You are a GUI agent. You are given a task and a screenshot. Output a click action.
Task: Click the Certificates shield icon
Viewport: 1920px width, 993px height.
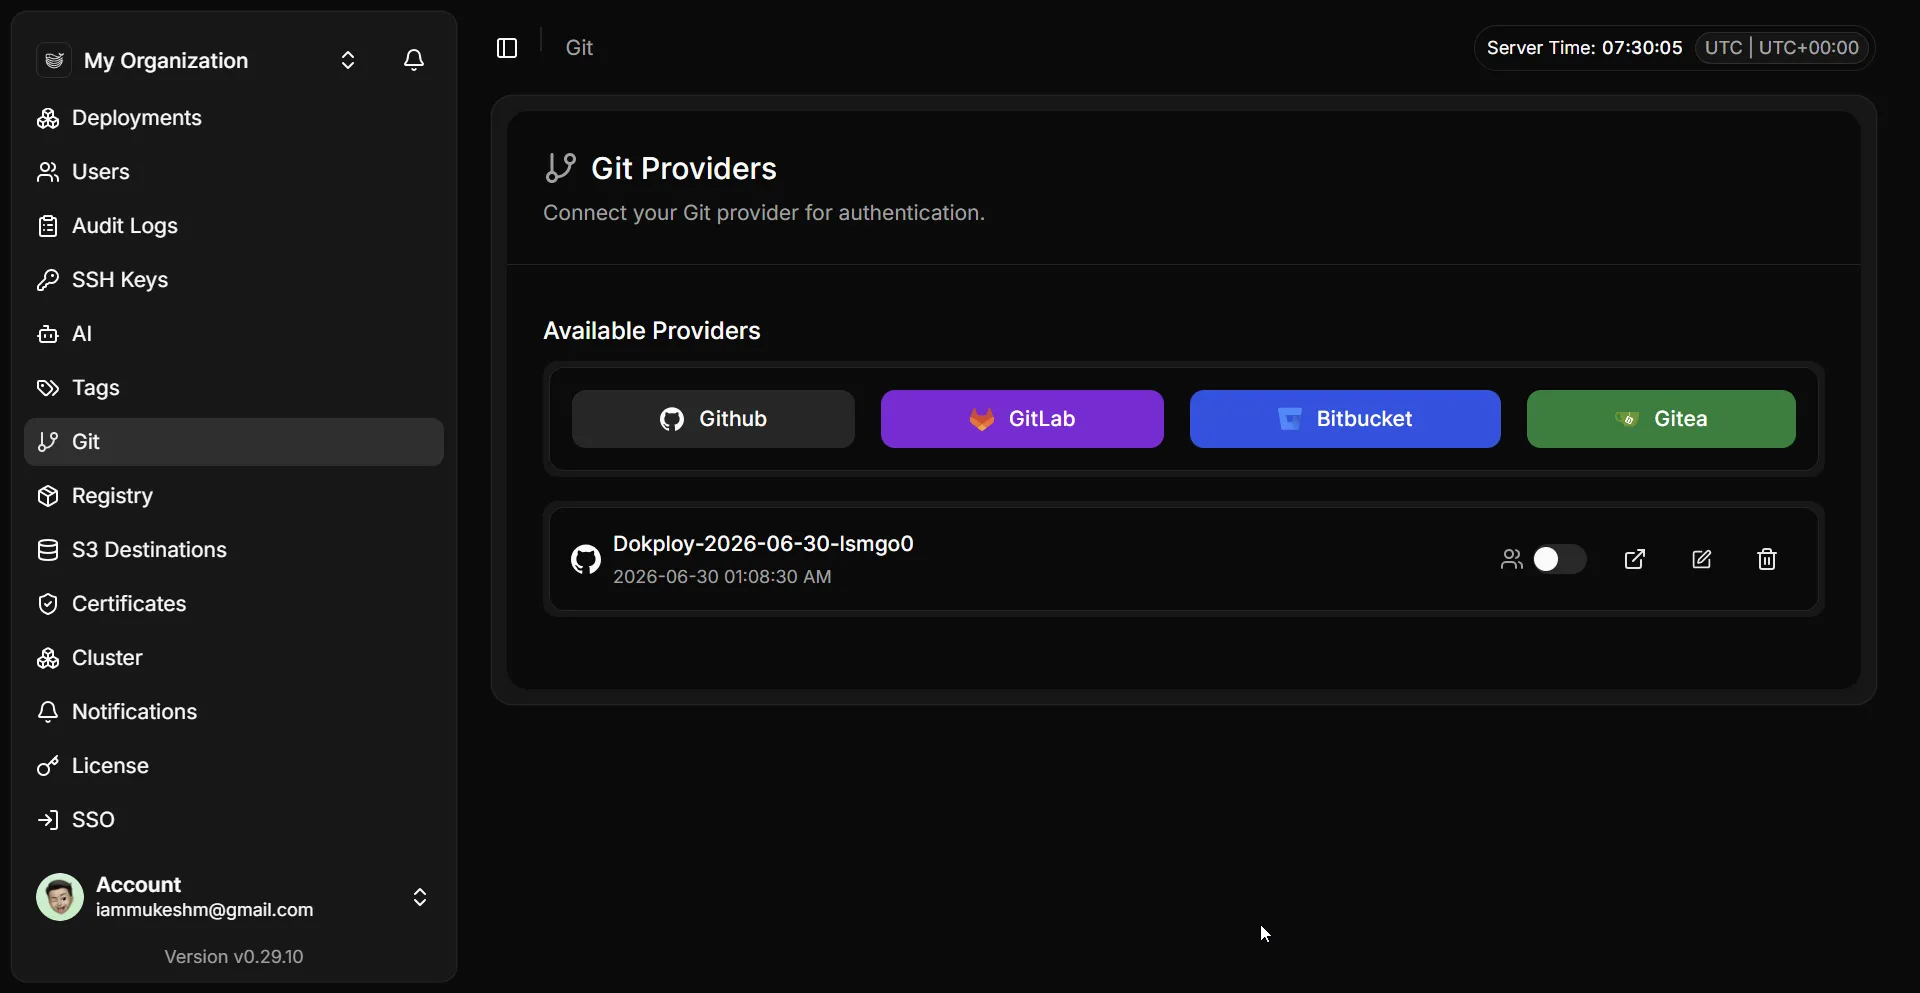click(x=48, y=604)
